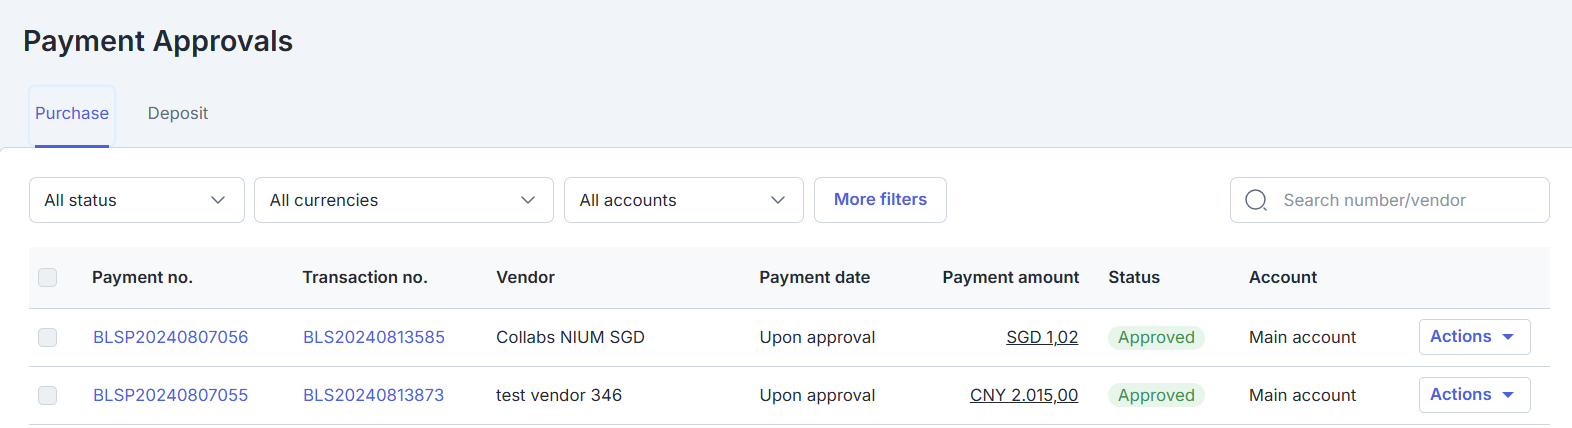Click the search magnifier icon

coord(1256,200)
